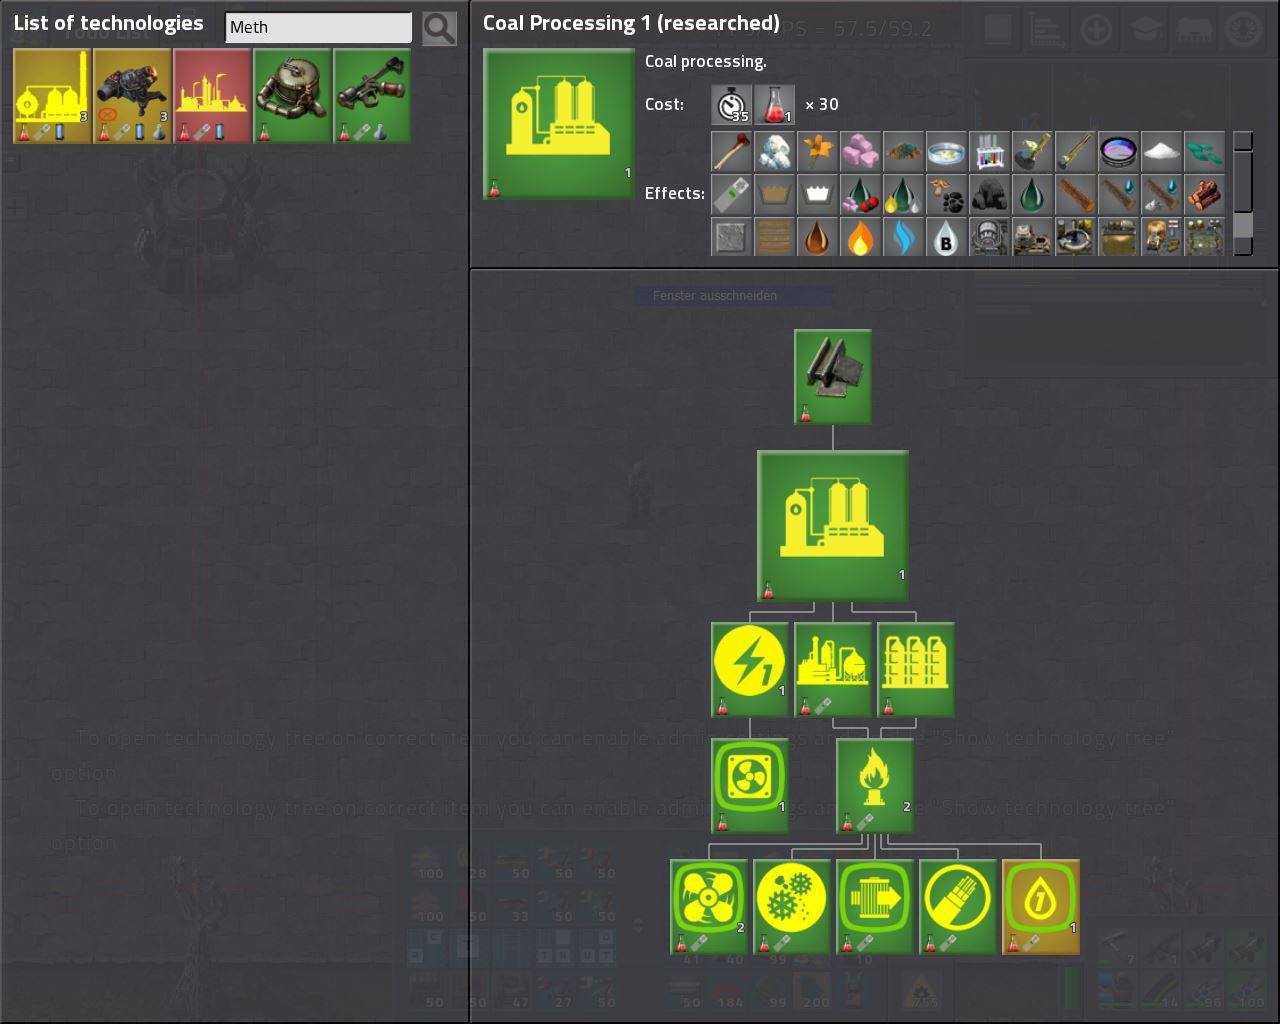Click the colorful test tube rack effect icon

click(x=989, y=152)
